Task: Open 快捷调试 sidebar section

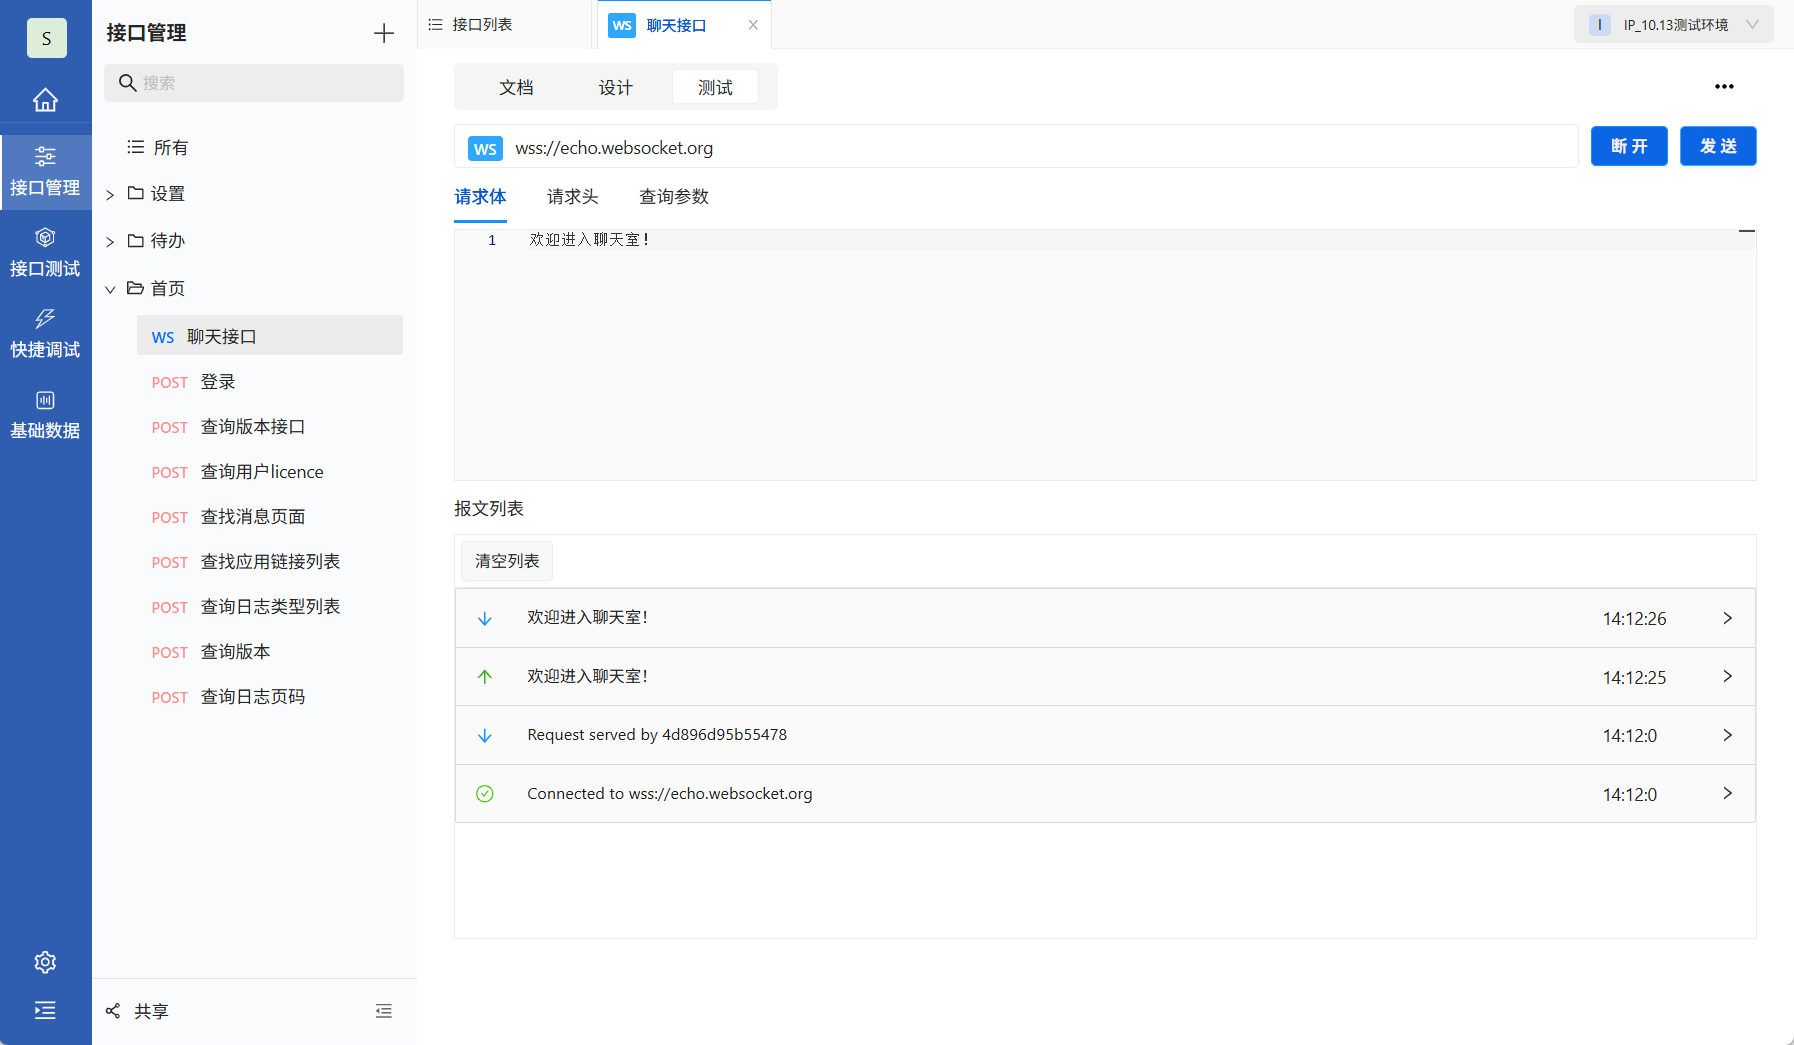Action: pos(45,334)
